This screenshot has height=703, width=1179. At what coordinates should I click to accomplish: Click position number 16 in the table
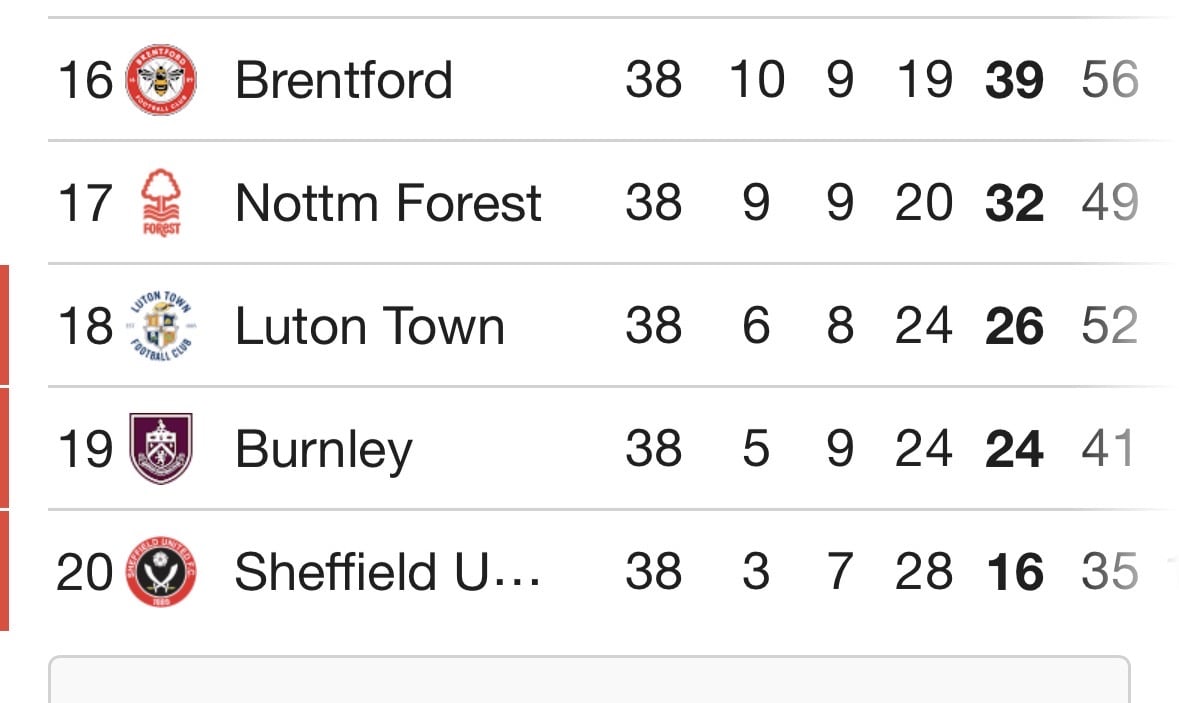tap(86, 80)
